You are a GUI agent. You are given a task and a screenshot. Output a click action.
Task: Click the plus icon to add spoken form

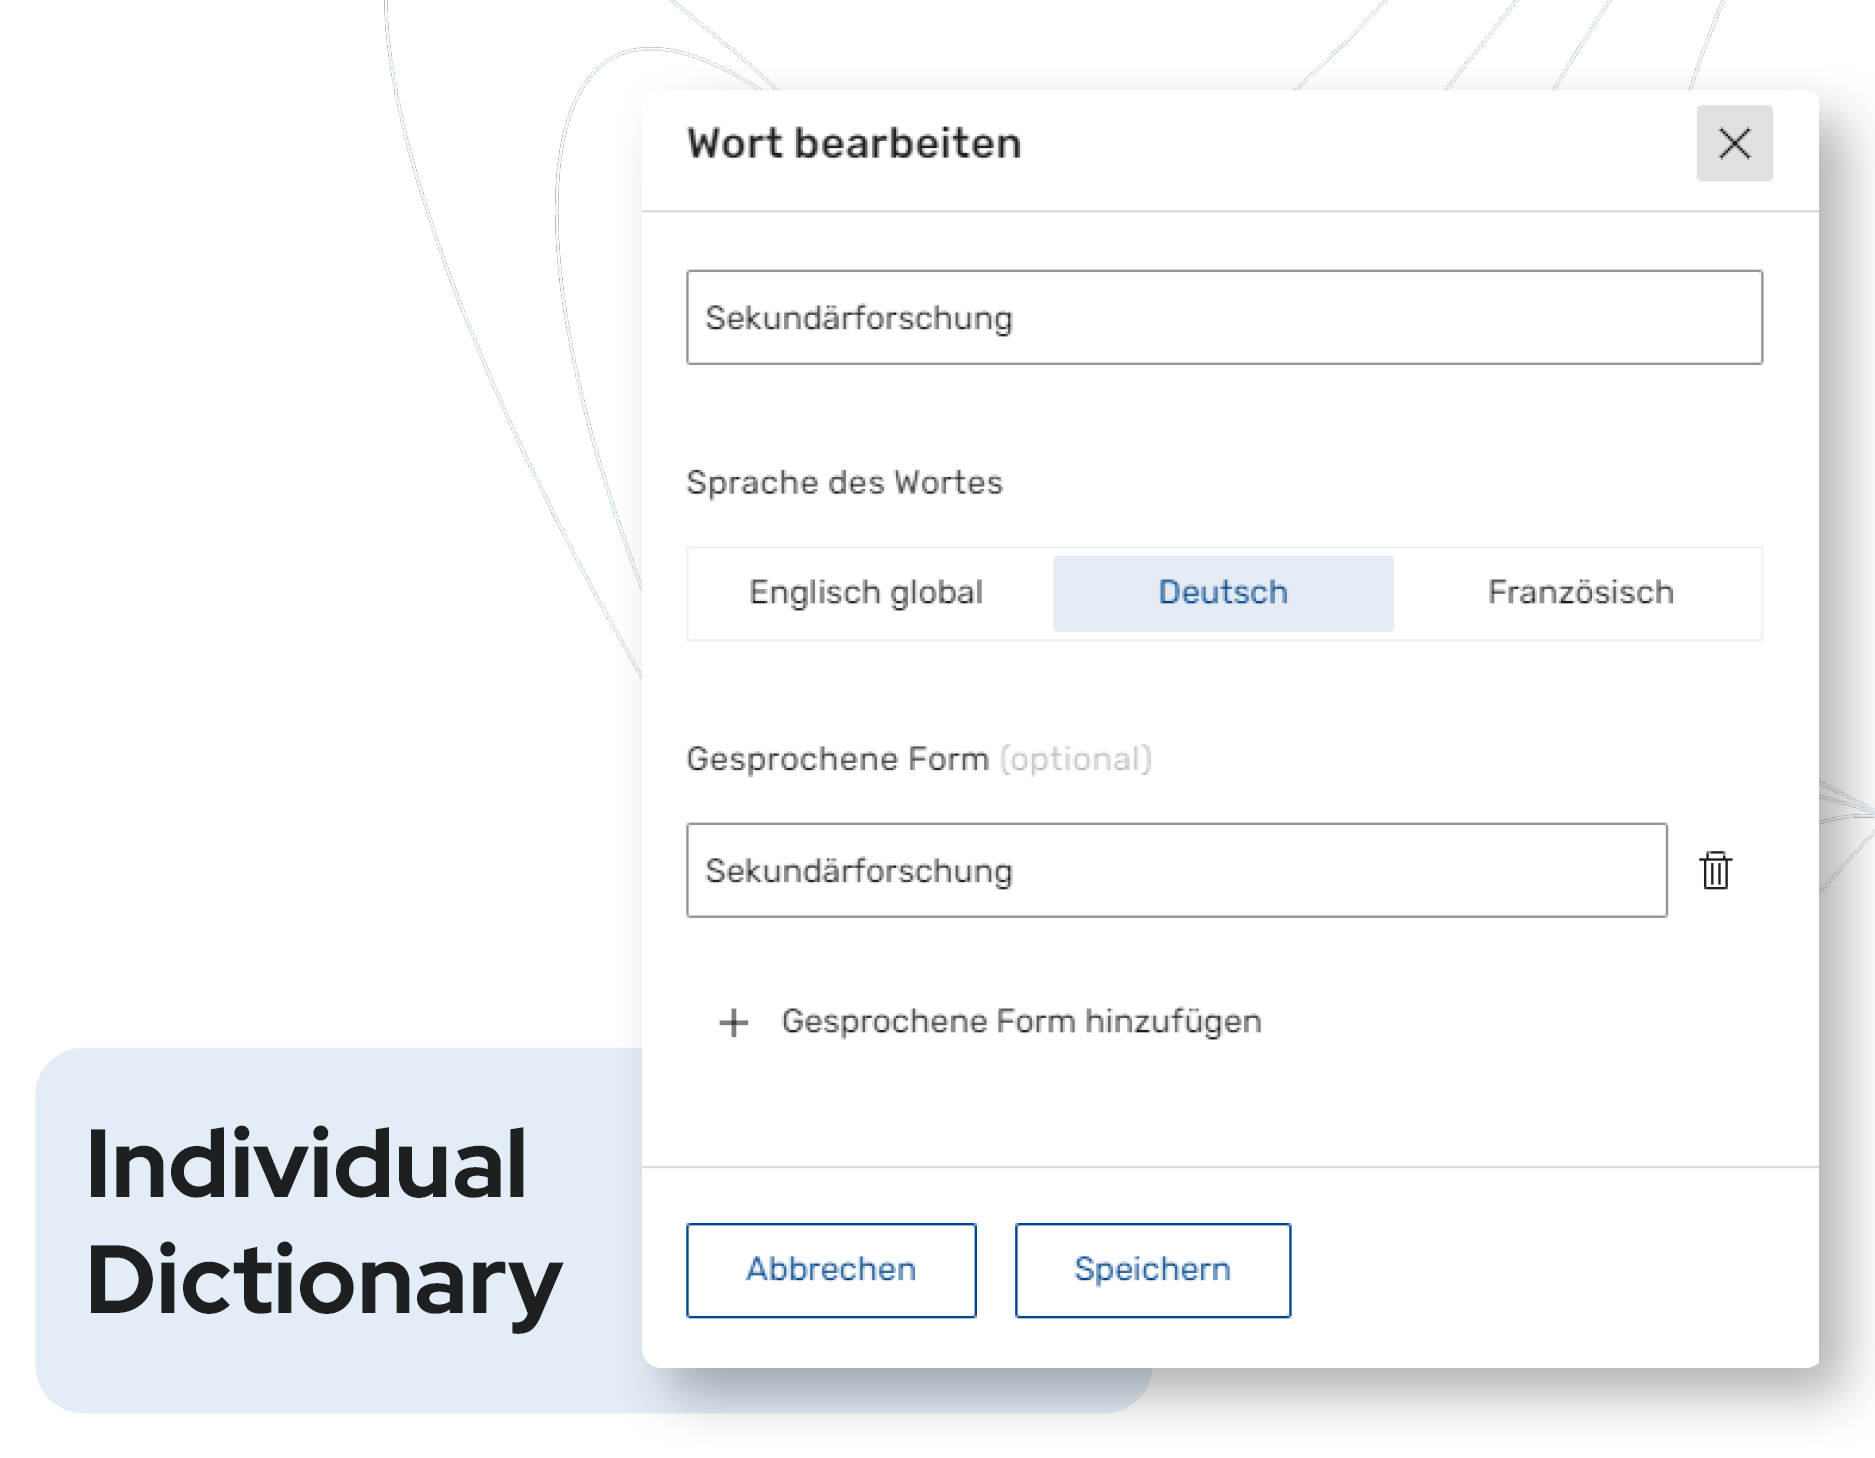pos(734,1022)
